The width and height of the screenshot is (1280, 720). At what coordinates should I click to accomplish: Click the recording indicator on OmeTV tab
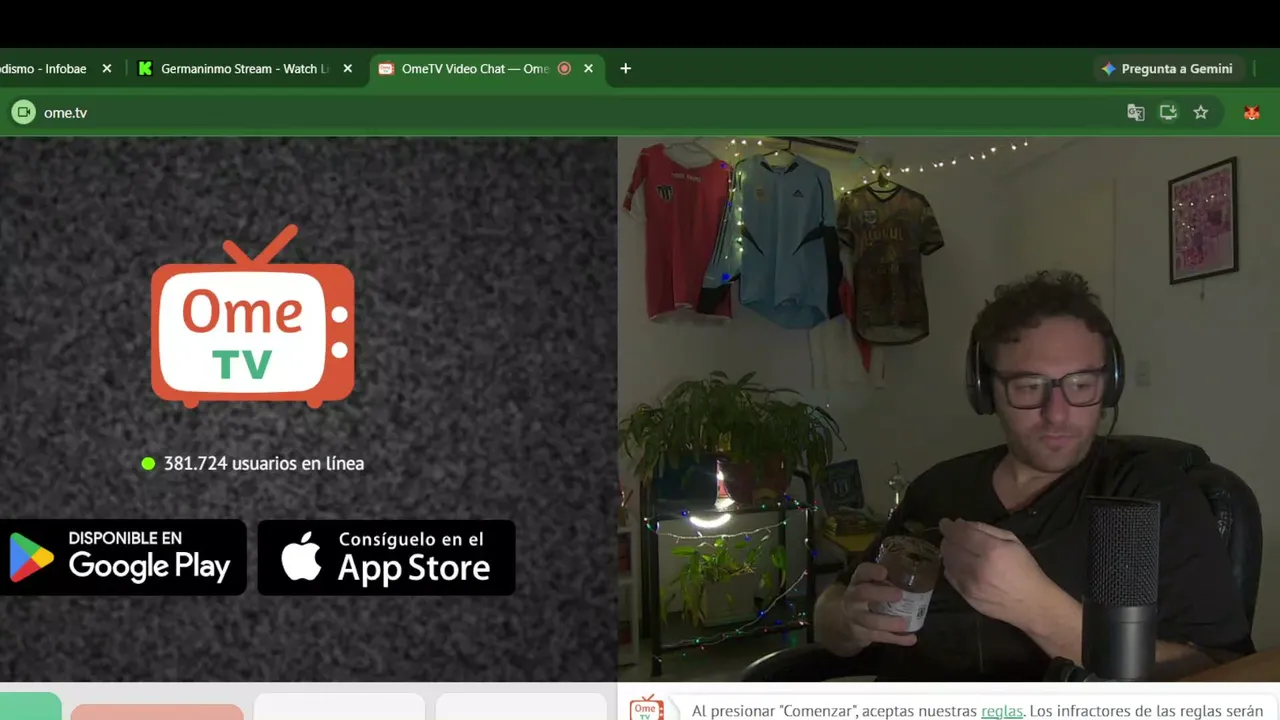564,69
